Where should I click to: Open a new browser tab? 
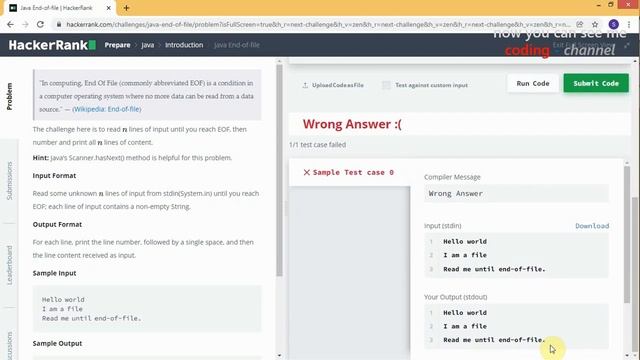pyautogui.click(x=126, y=8)
